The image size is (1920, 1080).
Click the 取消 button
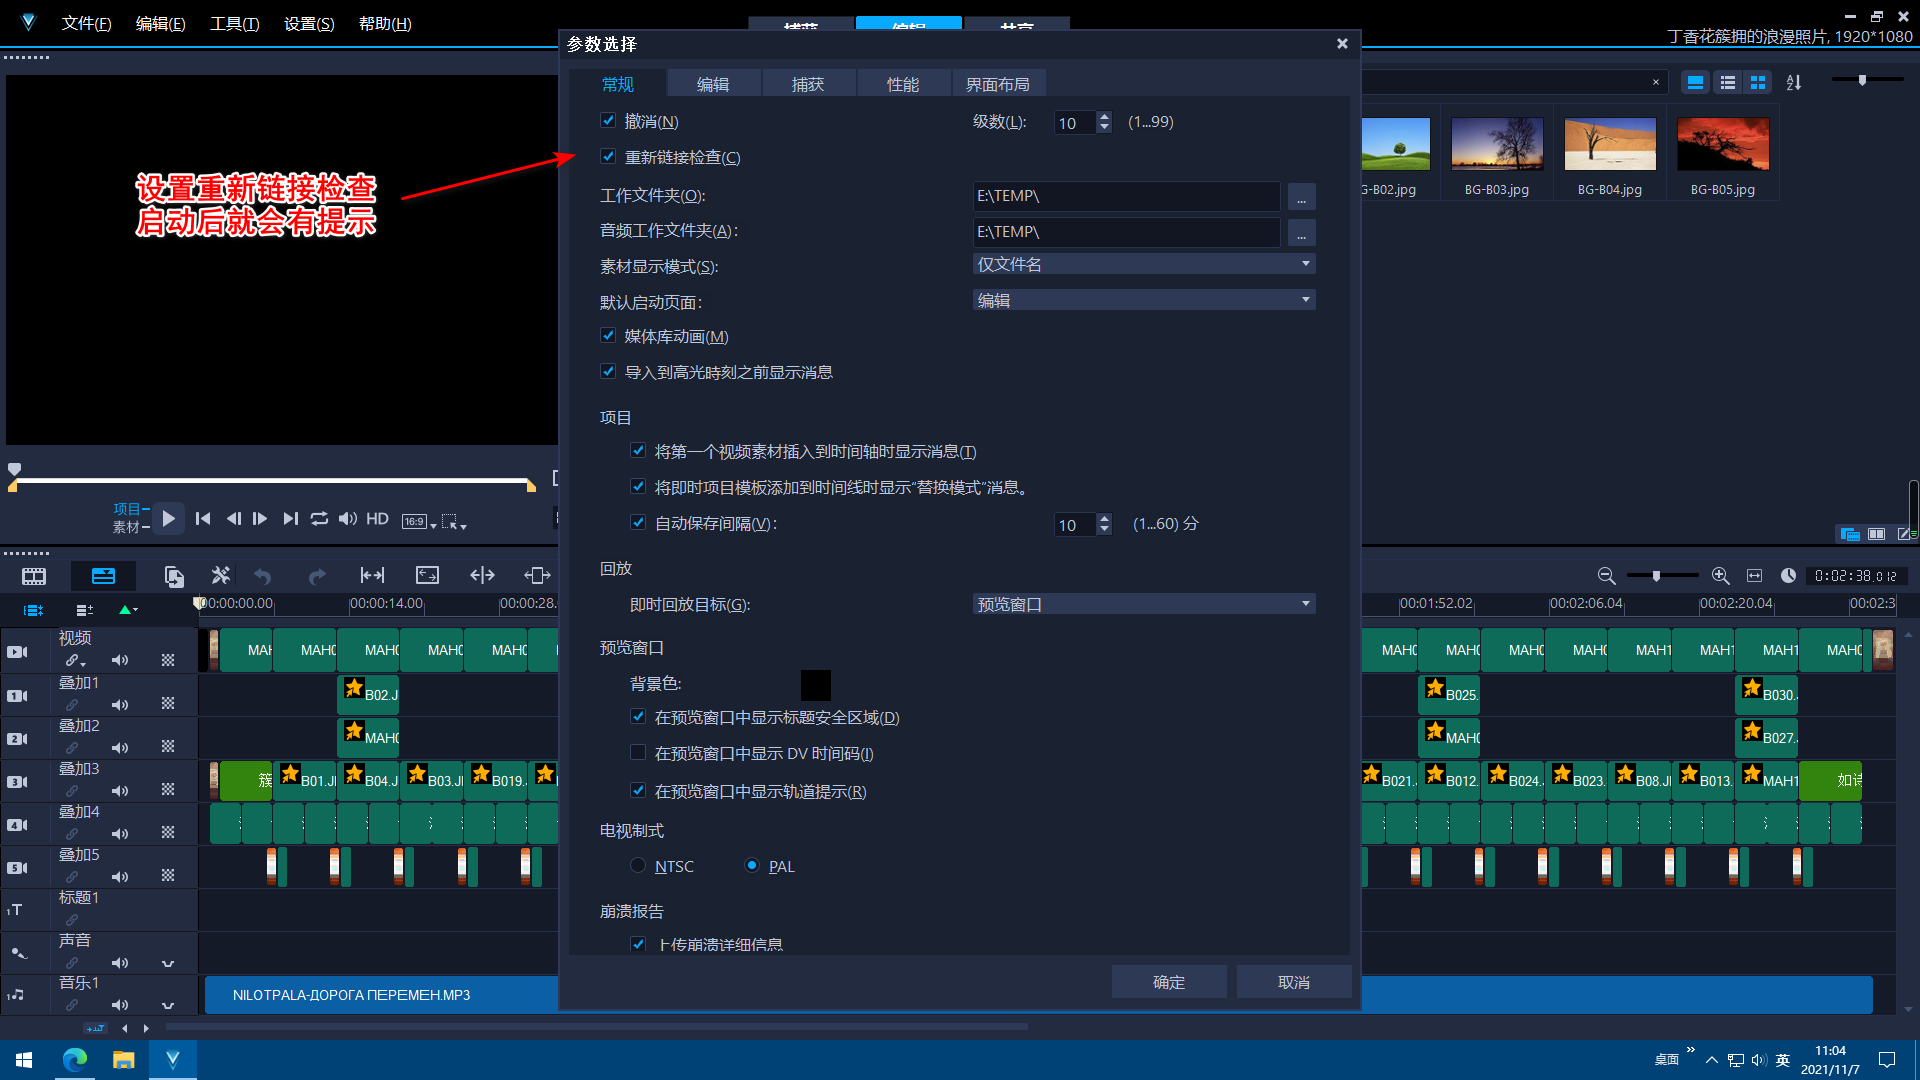(1294, 983)
